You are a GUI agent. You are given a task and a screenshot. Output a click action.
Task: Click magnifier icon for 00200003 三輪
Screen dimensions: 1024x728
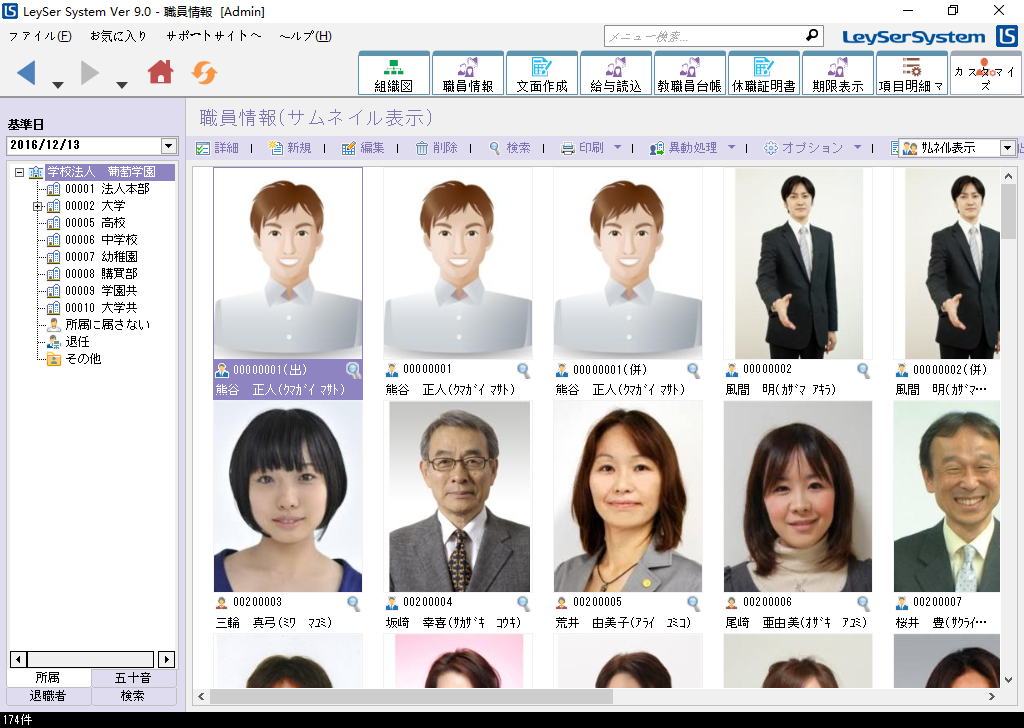click(353, 603)
